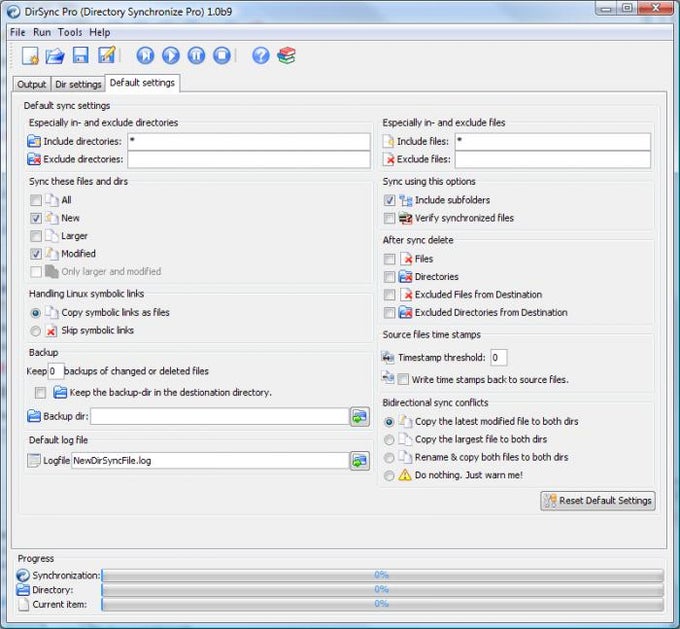Click the Include files page icon

point(389,141)
